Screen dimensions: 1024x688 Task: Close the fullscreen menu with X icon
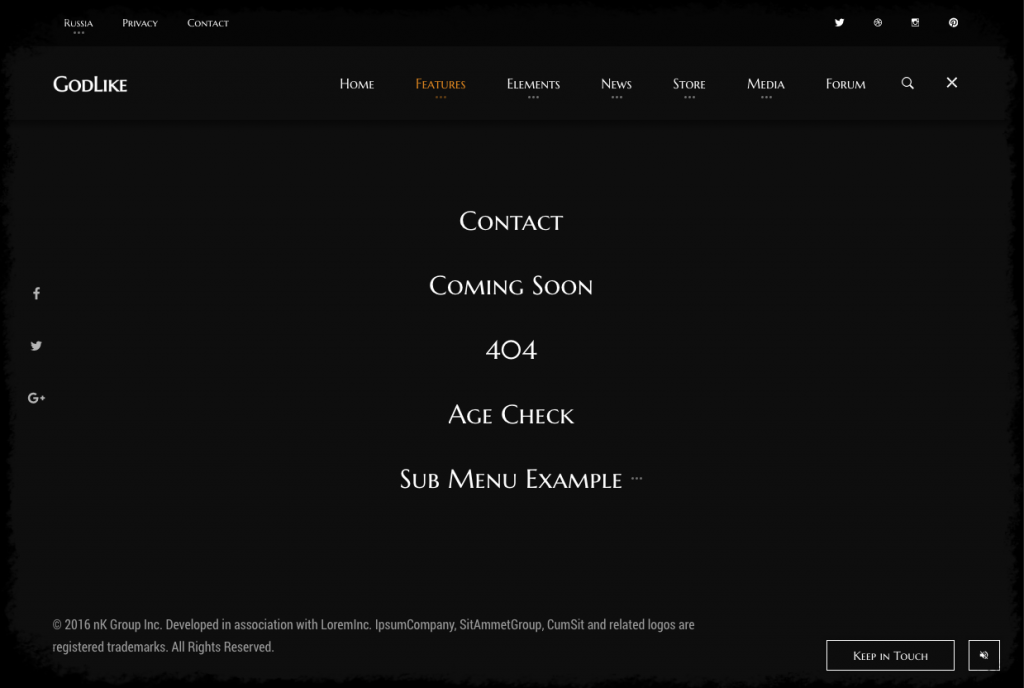tap(952, 82)
